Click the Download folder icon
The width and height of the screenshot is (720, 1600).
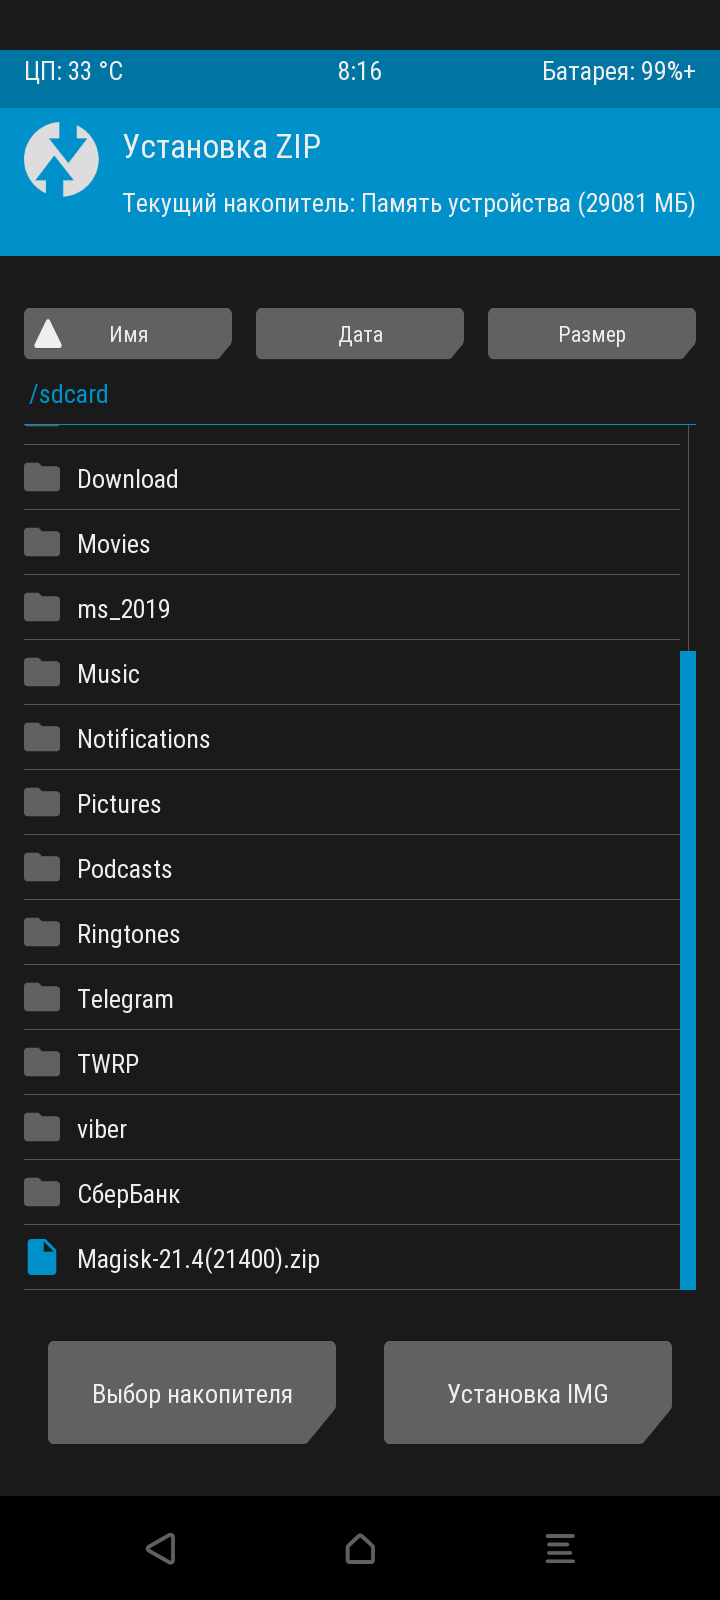point(42,478)
